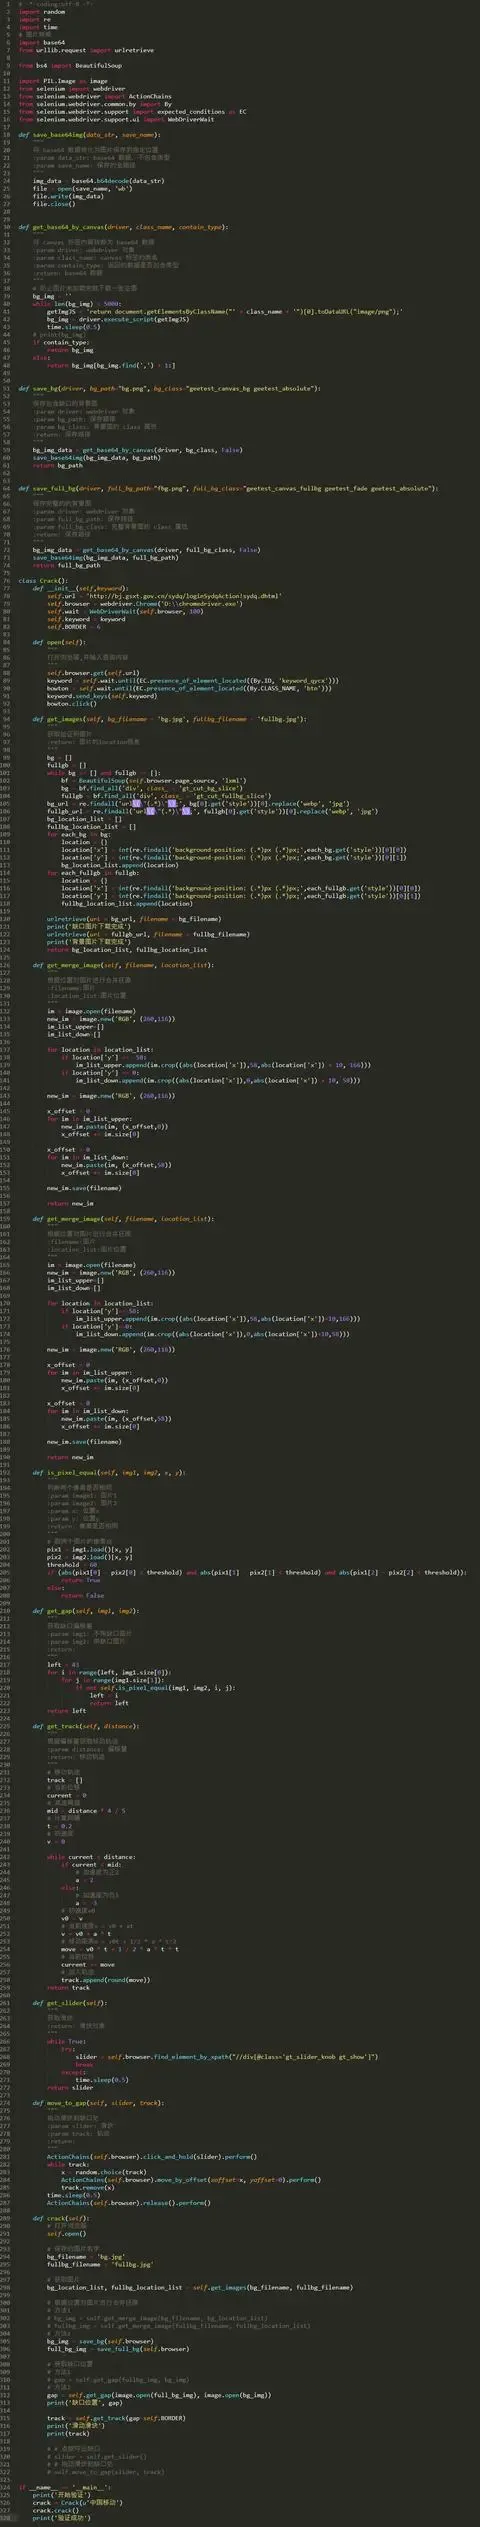Viewport: 480px width, 2527px height.
Task: Click the 'class Crack():' declaration line
Action: [43, 580]
